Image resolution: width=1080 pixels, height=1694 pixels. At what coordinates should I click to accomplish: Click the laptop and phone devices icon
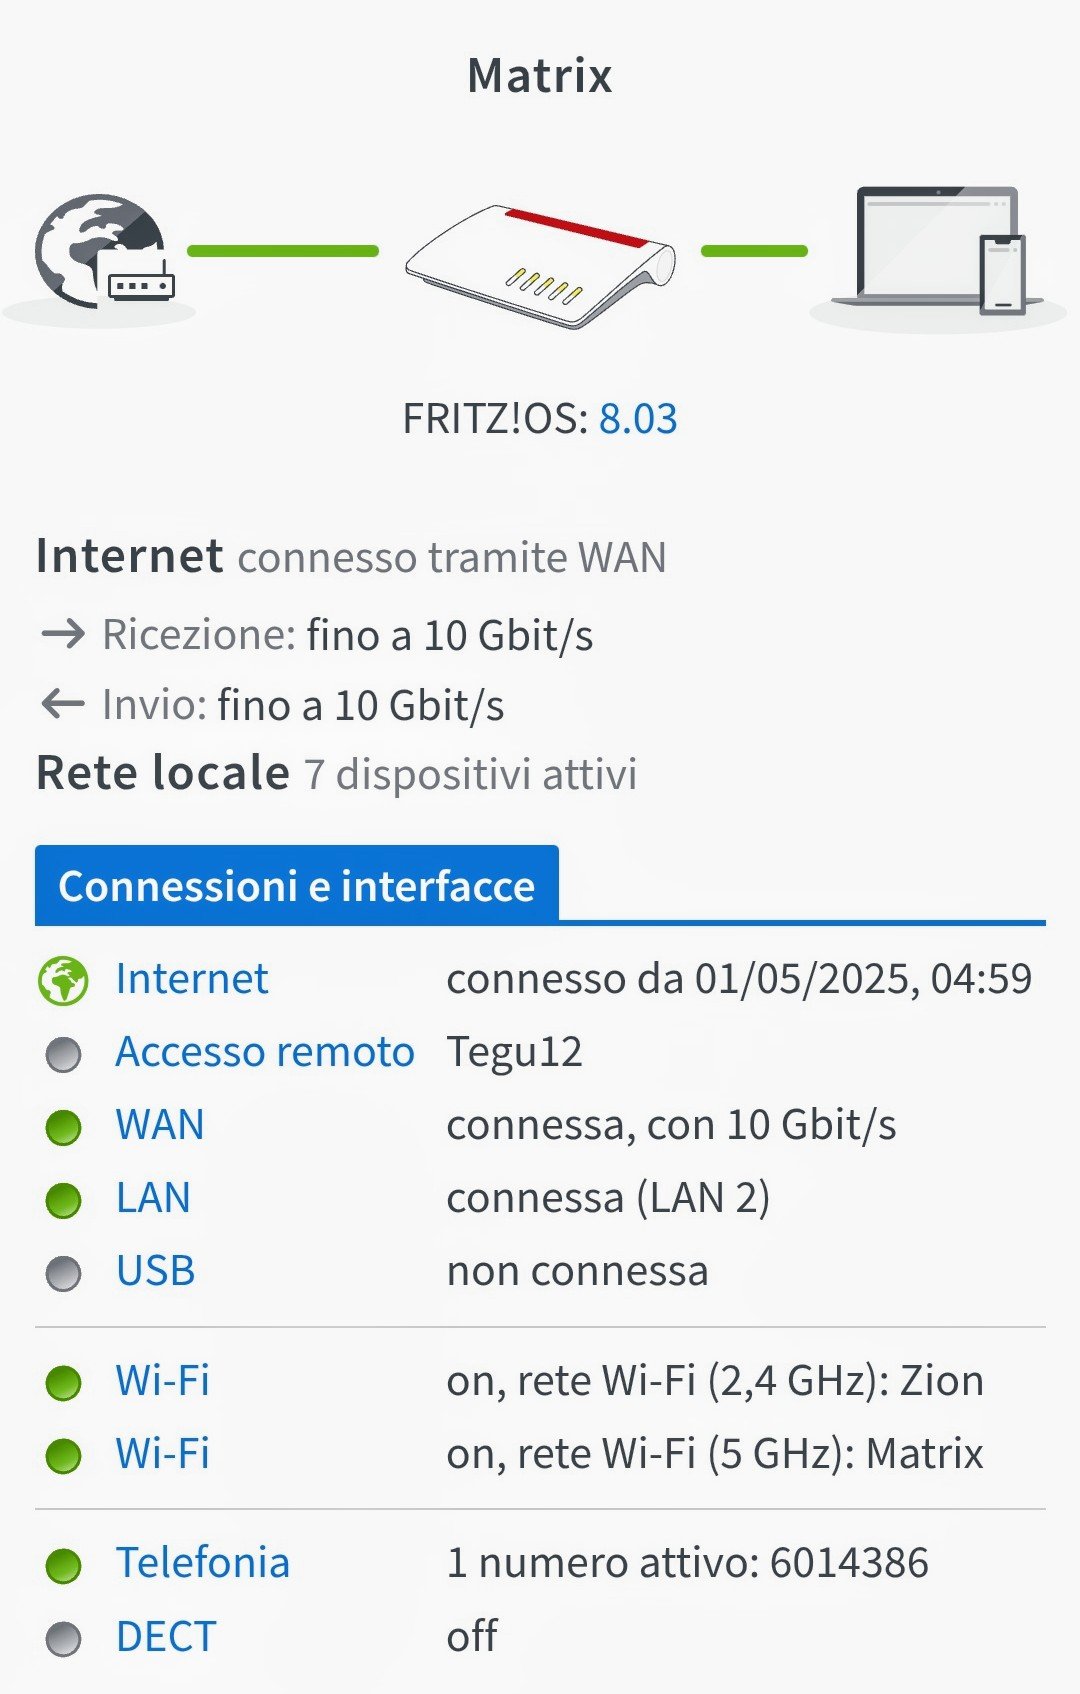938,252
